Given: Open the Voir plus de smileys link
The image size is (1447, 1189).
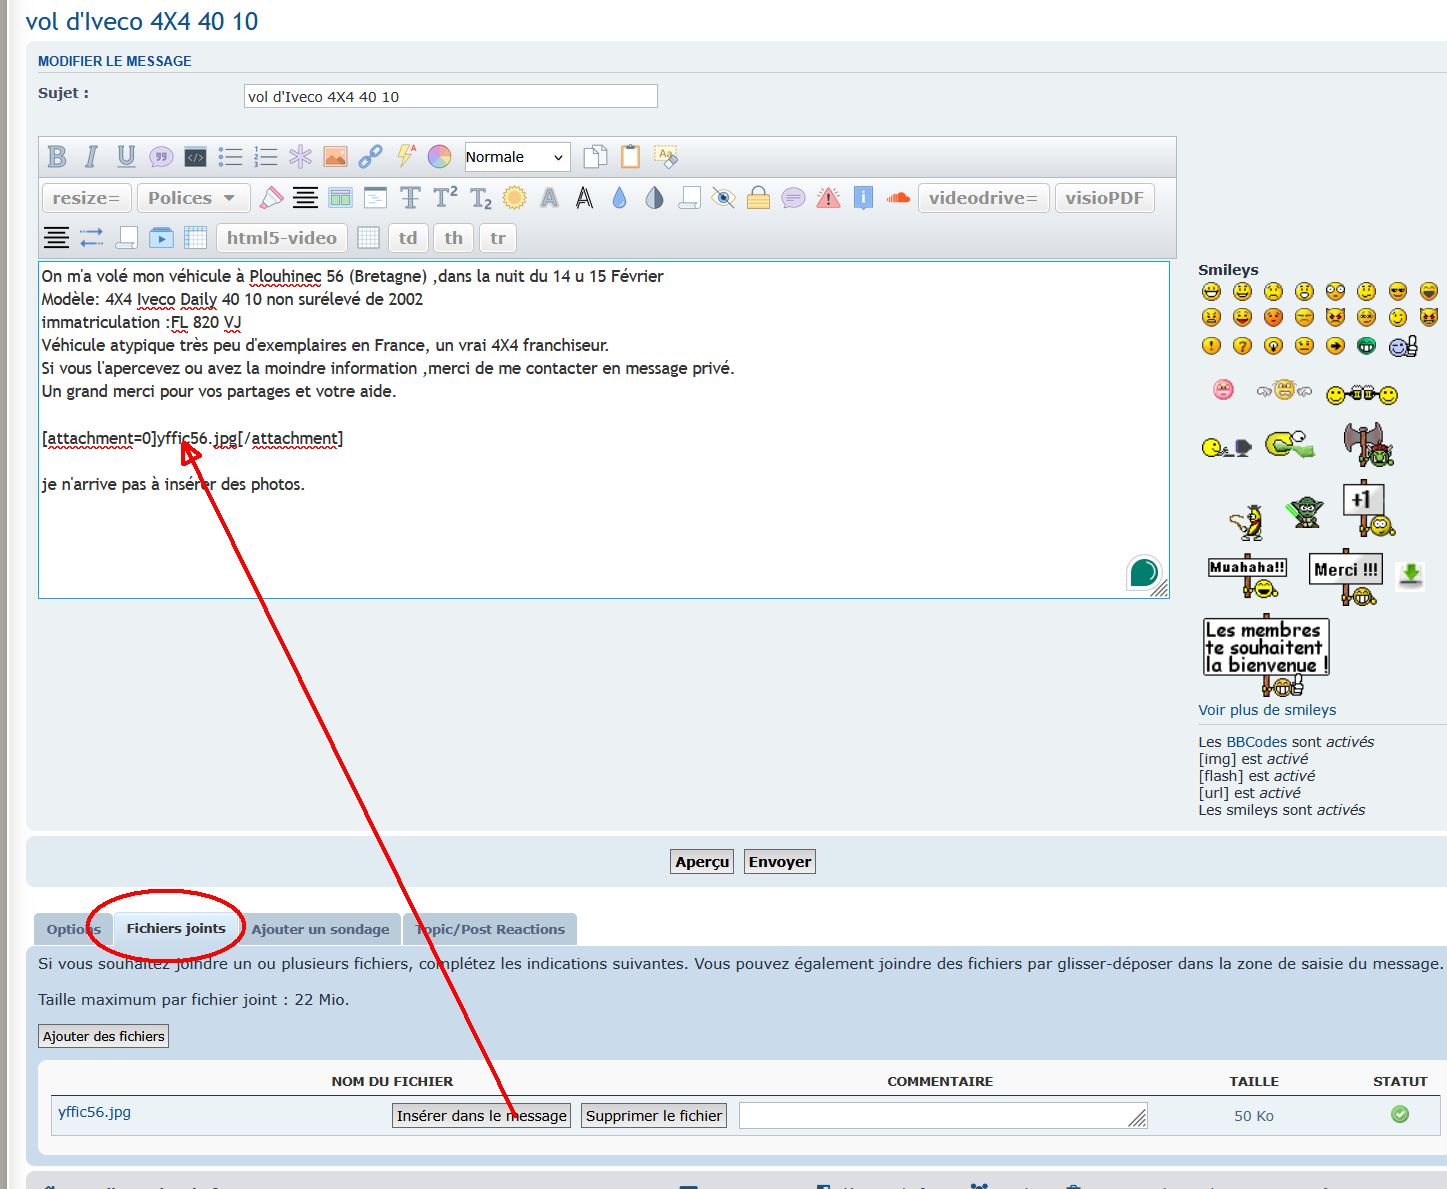Looking at the screenshot, I should coord(1267,710).
